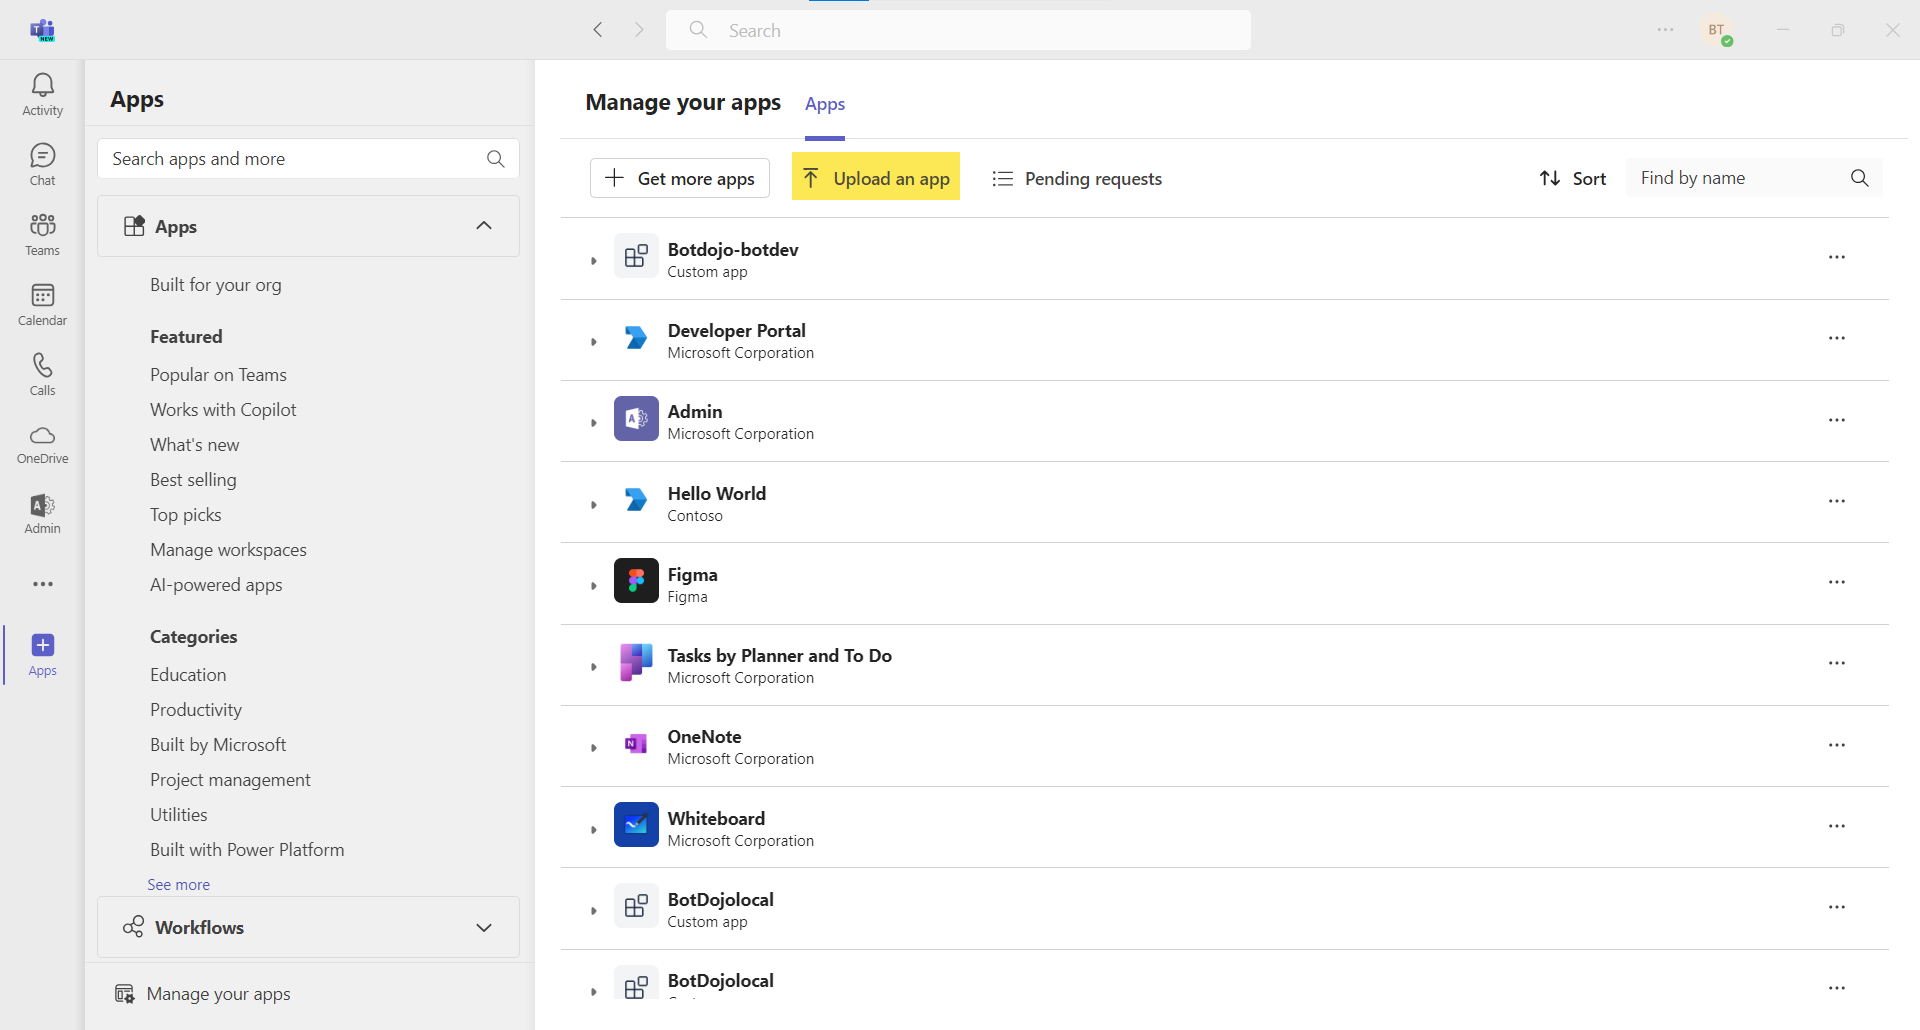Open the Education category
This screenshot has height=1030, width=1920.
coord(188,675)
